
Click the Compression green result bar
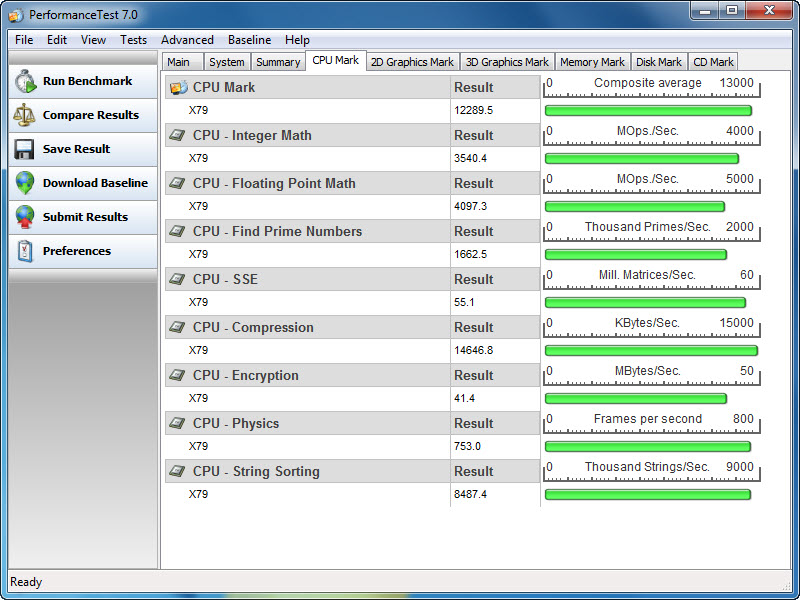click(x=651, y=350)
